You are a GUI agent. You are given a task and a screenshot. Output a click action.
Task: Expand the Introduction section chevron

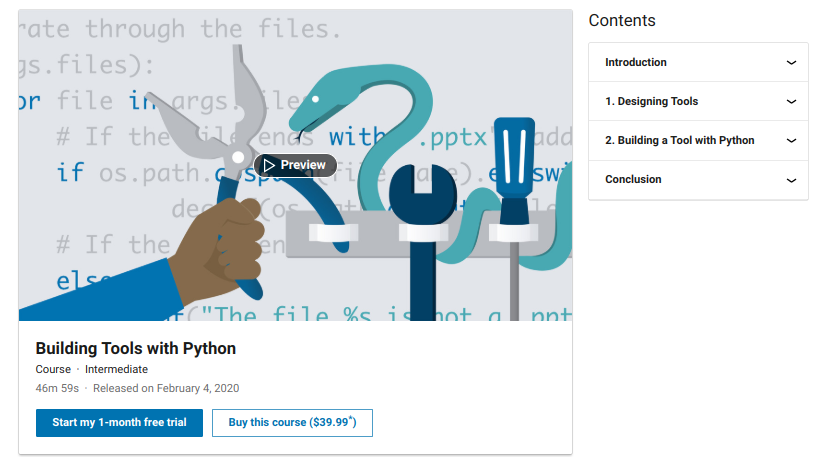pyautogui.click(x=792, y=62)
